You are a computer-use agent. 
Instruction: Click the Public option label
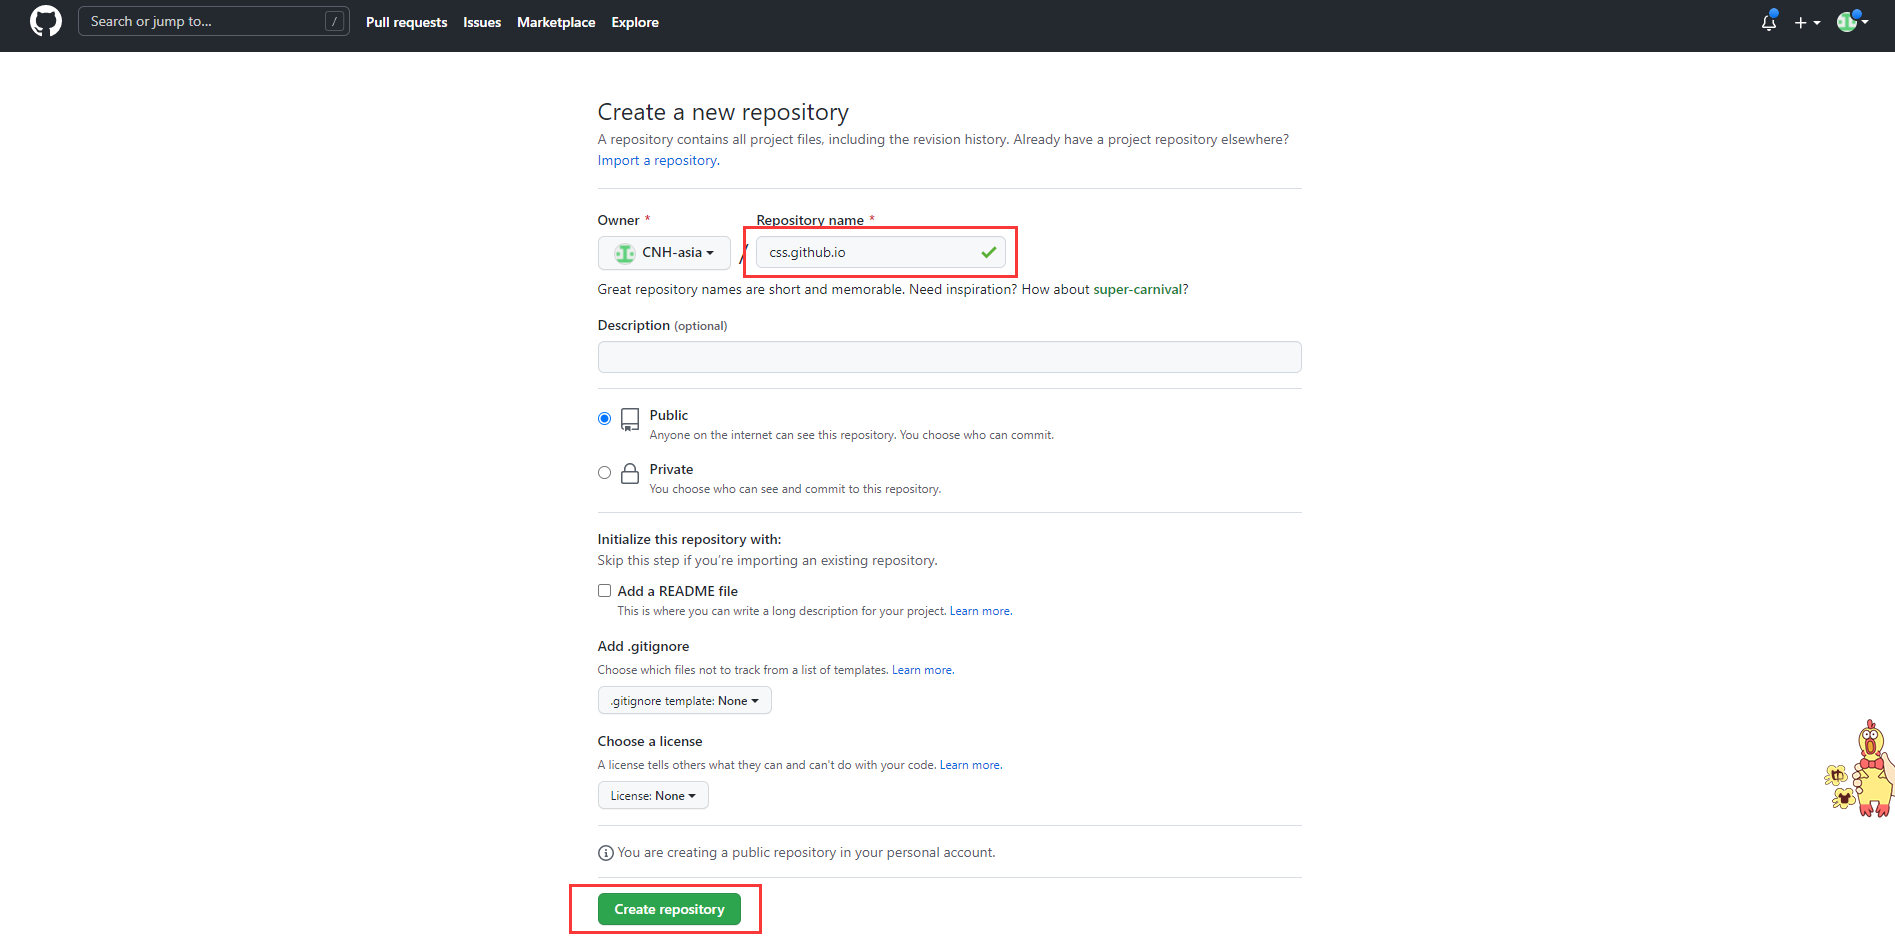(669, 415)
